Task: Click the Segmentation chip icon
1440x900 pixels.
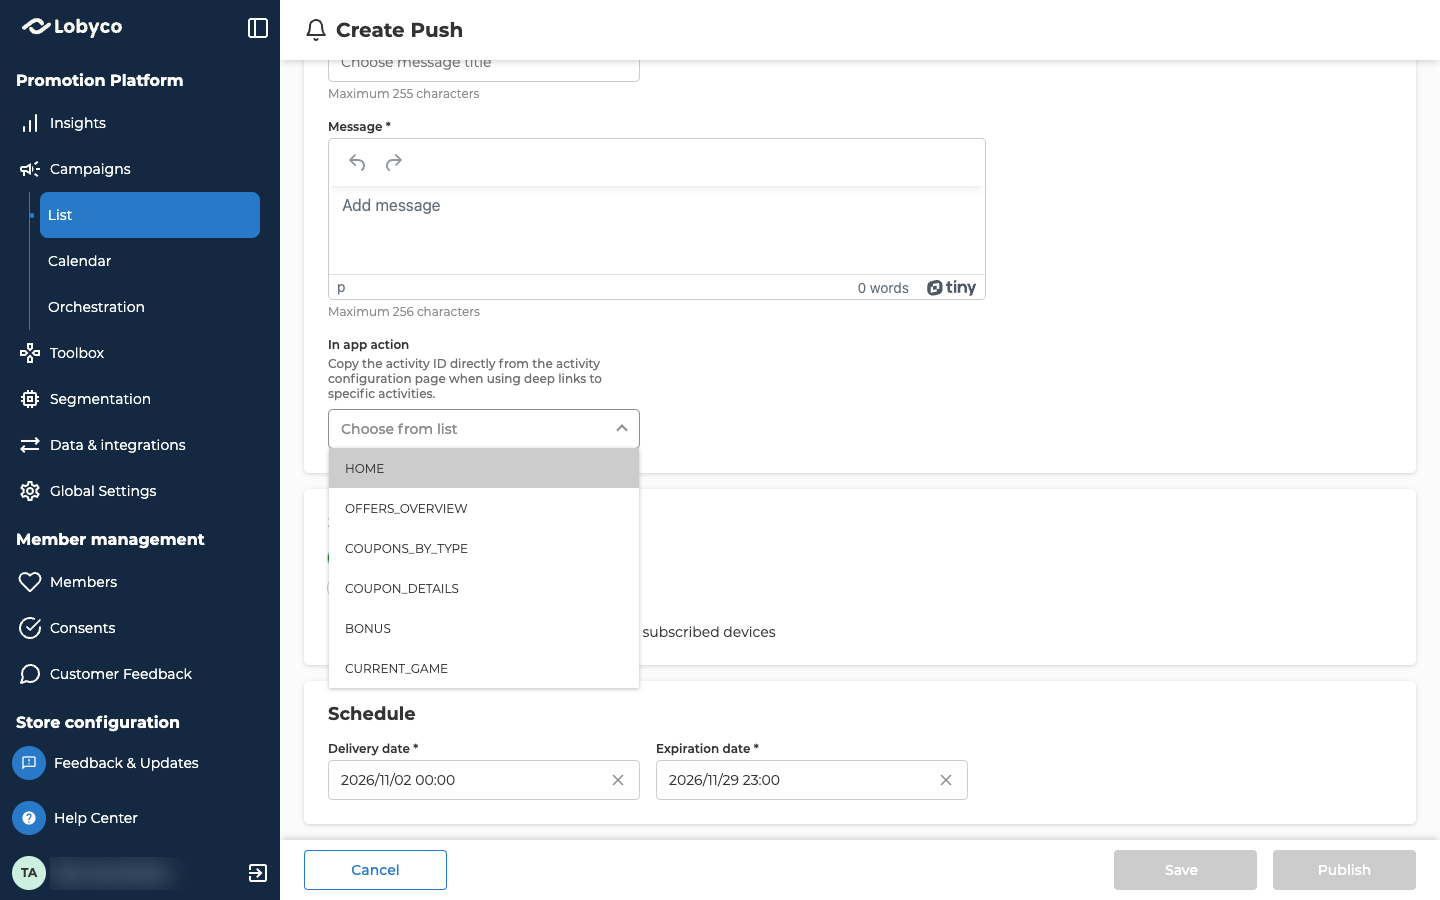Action: click(x=30, y=399)
